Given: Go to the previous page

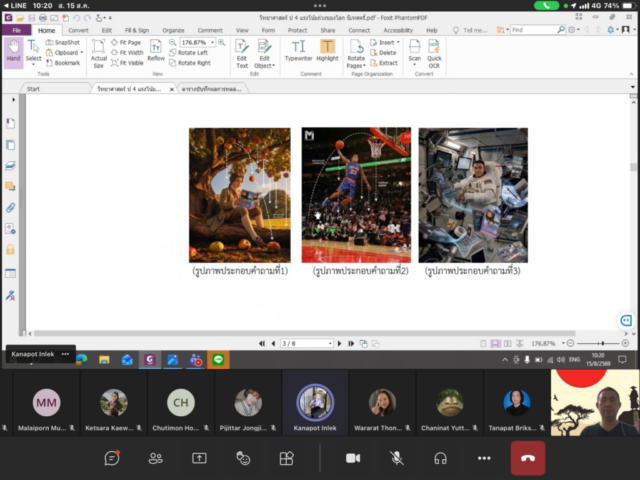Looking at the screenshot, I should click(x=273, y=344).
